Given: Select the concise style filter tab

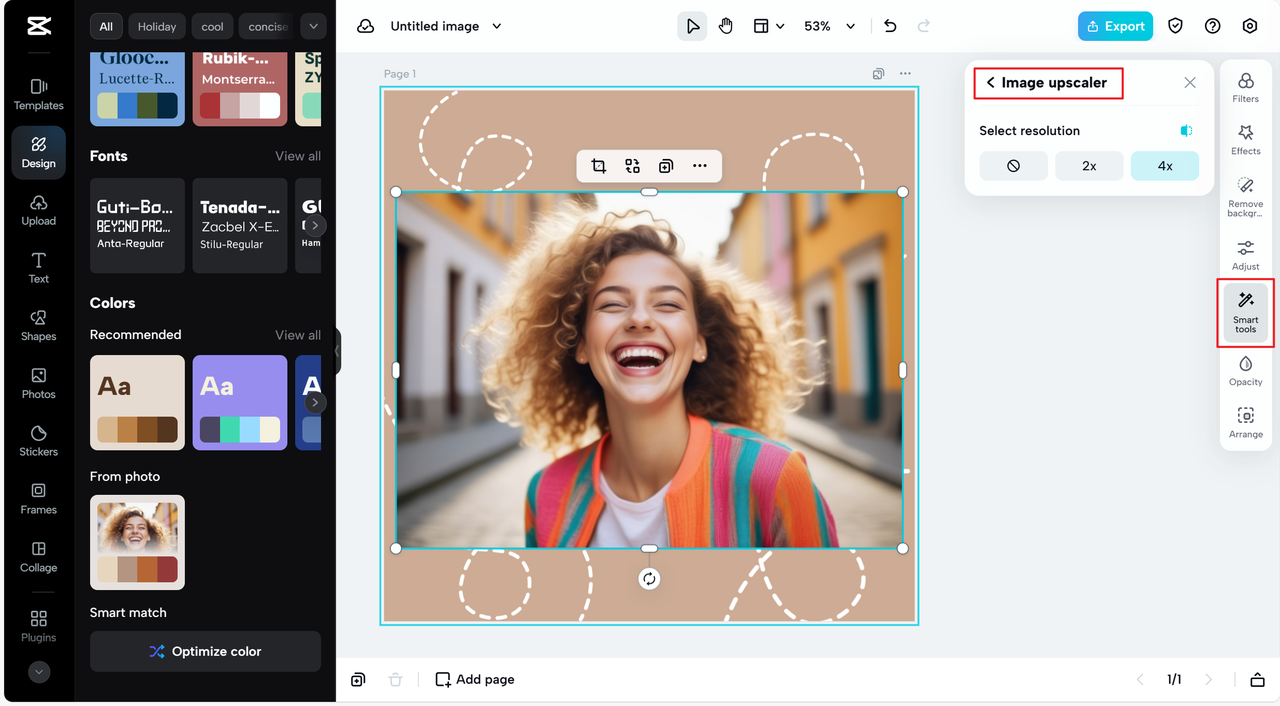Looking at the screenshot, I should [268, 26].
